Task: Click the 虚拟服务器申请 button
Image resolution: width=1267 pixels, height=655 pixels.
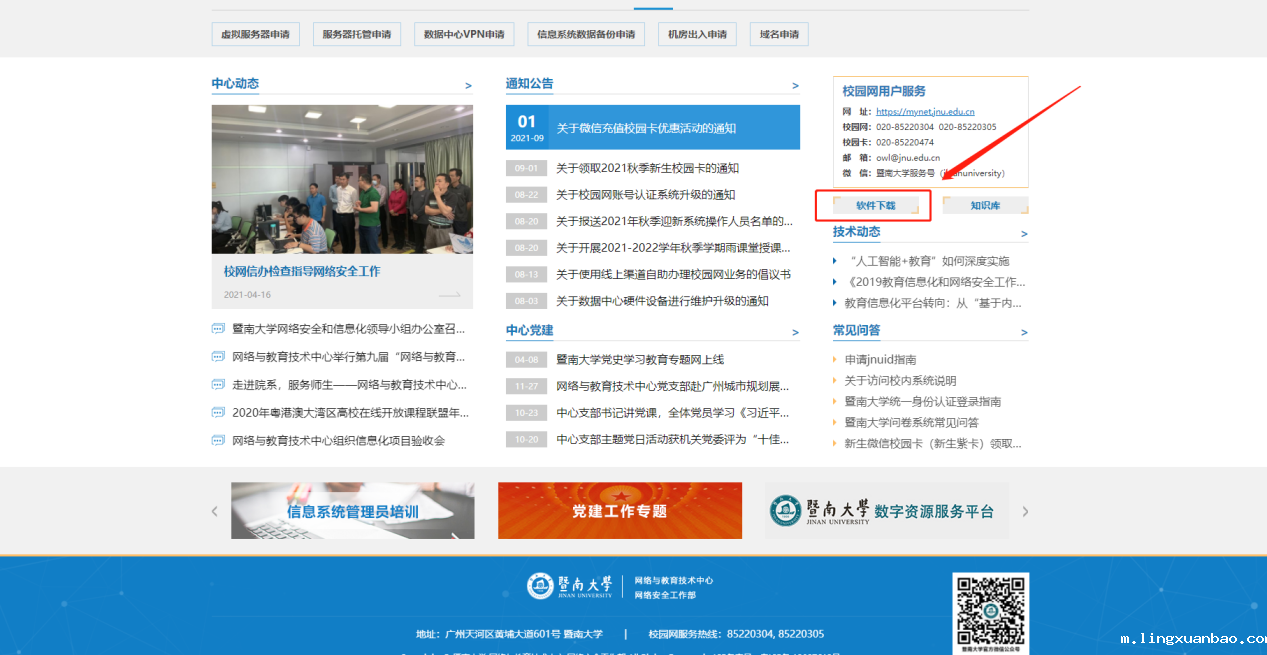Action: pyautogui.click(x=256, y=34)
